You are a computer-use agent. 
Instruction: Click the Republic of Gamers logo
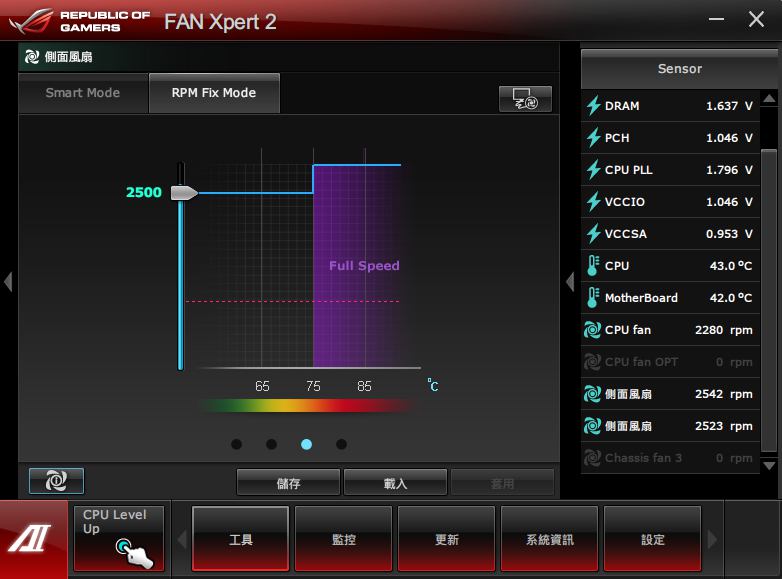coord(80,21)
